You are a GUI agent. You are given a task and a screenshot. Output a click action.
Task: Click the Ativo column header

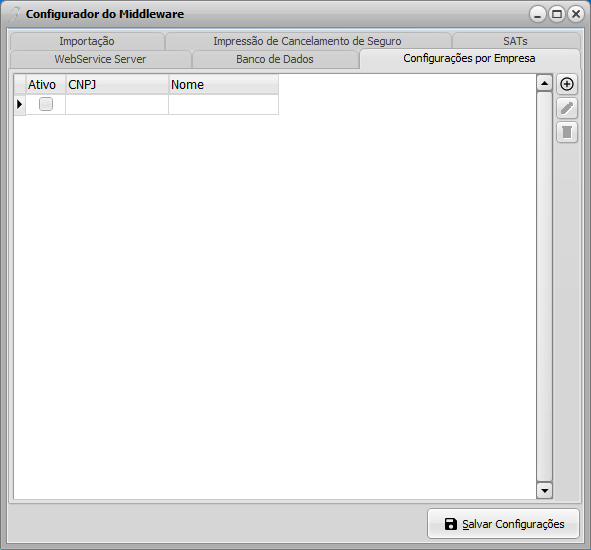click(46, 84)
